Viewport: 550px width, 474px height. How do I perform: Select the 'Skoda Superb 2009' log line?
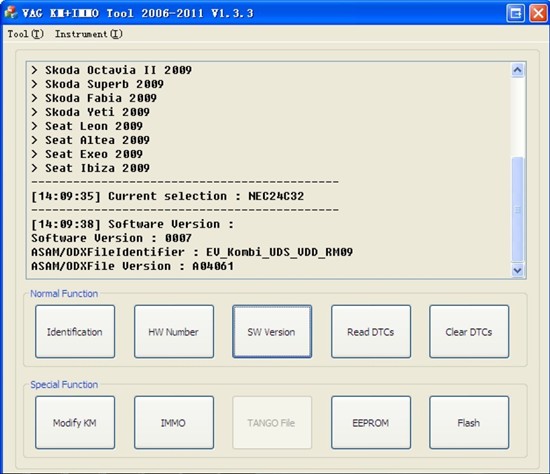pyautogui.click(x=97, y=84)
